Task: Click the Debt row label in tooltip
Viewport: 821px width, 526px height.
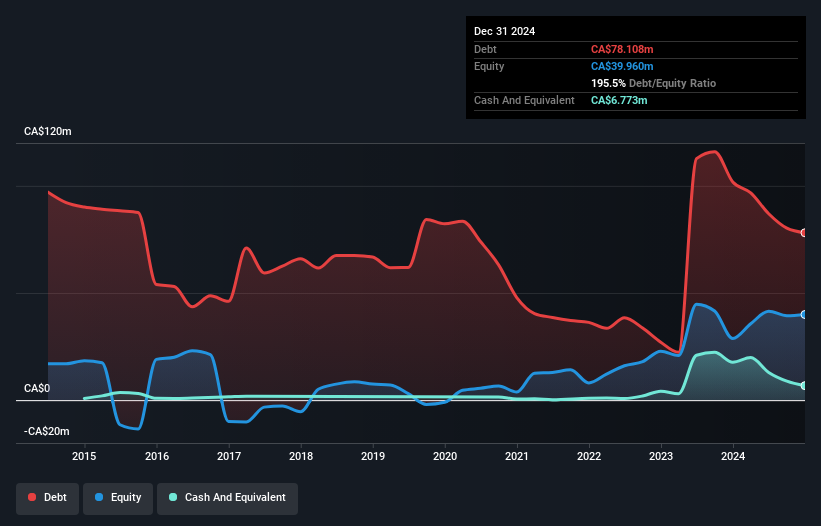Action: coord(485,49)
